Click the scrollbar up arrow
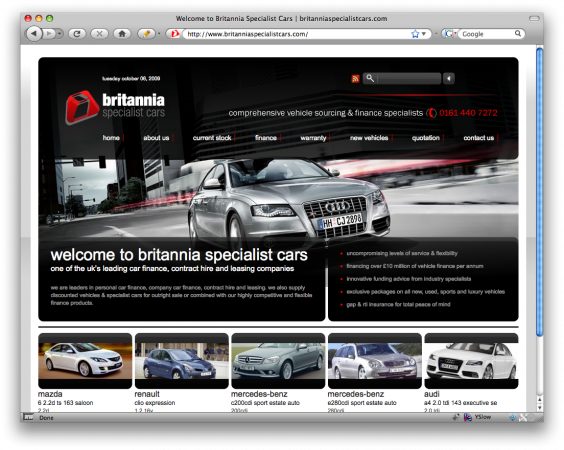This screenshot has width=564, height=450. pos(539,400)
